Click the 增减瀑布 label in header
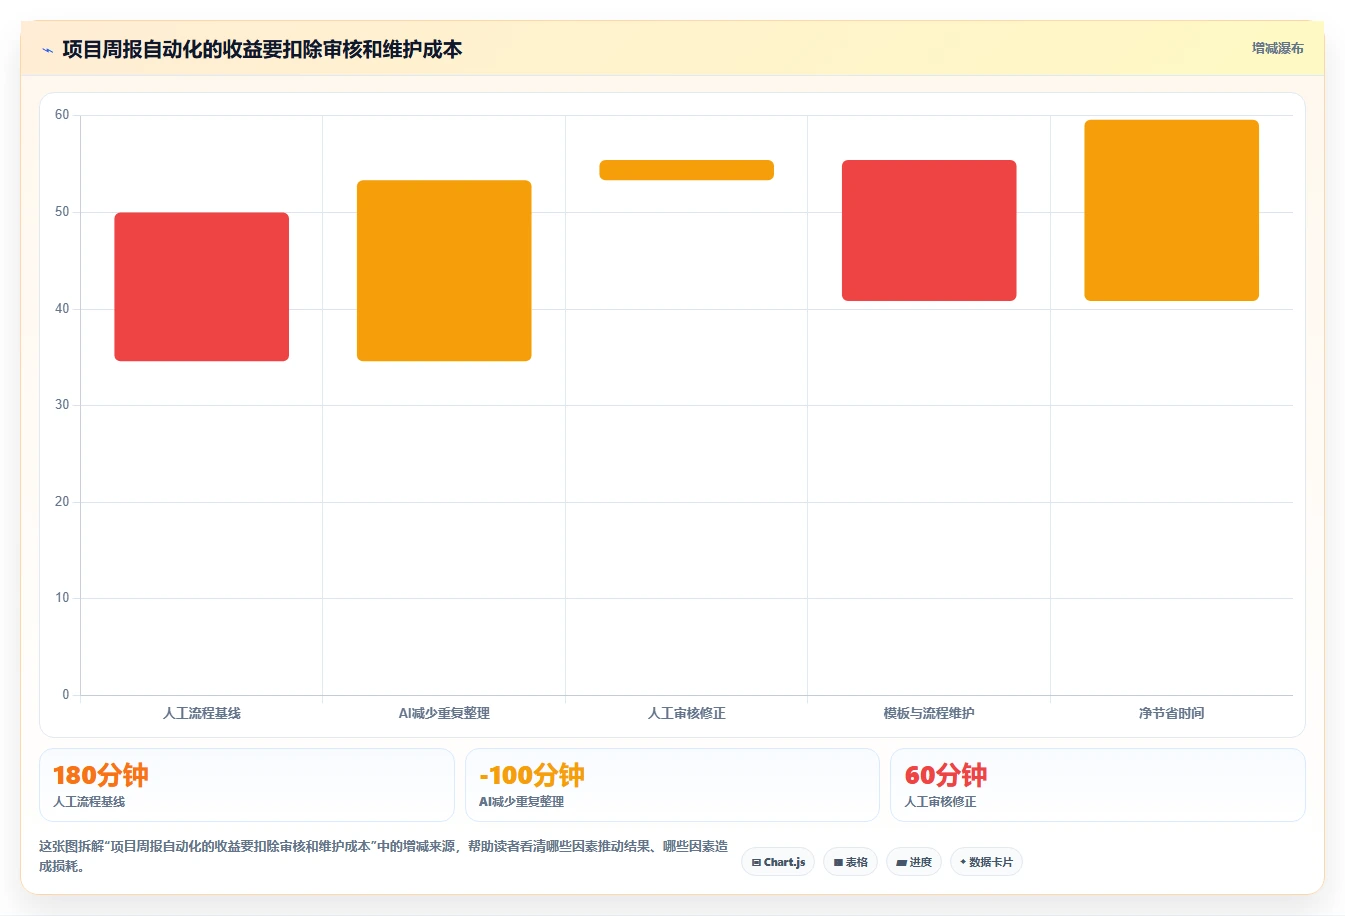Screen dimensions: 1345x916 pos(1277,48)
